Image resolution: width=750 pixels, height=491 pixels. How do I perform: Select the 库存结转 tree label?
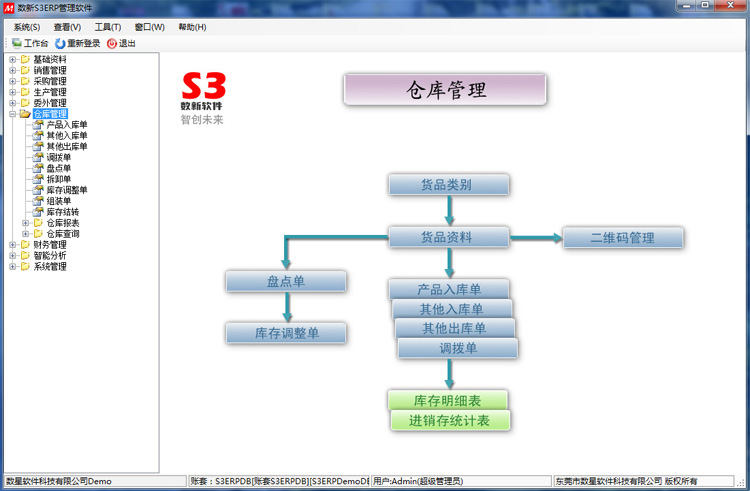point(63,212)
